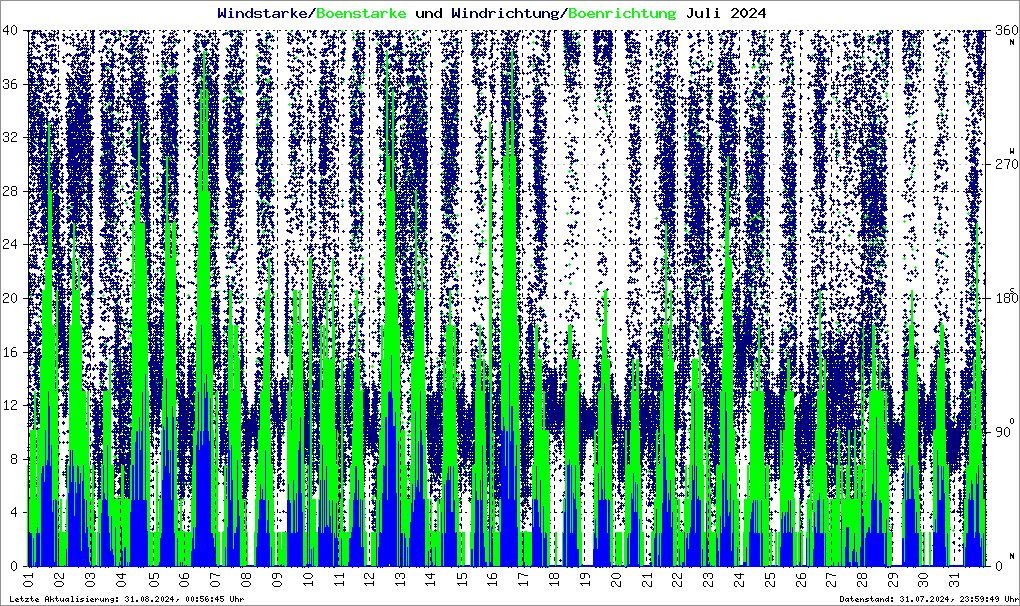Click the '17' day label on date axis

[x=523, y=577]
